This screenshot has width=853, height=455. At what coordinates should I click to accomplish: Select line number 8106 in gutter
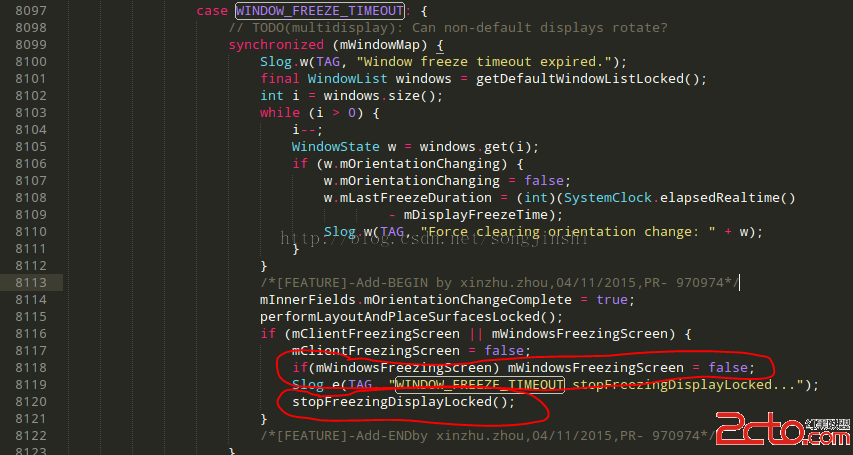(31, 164)
